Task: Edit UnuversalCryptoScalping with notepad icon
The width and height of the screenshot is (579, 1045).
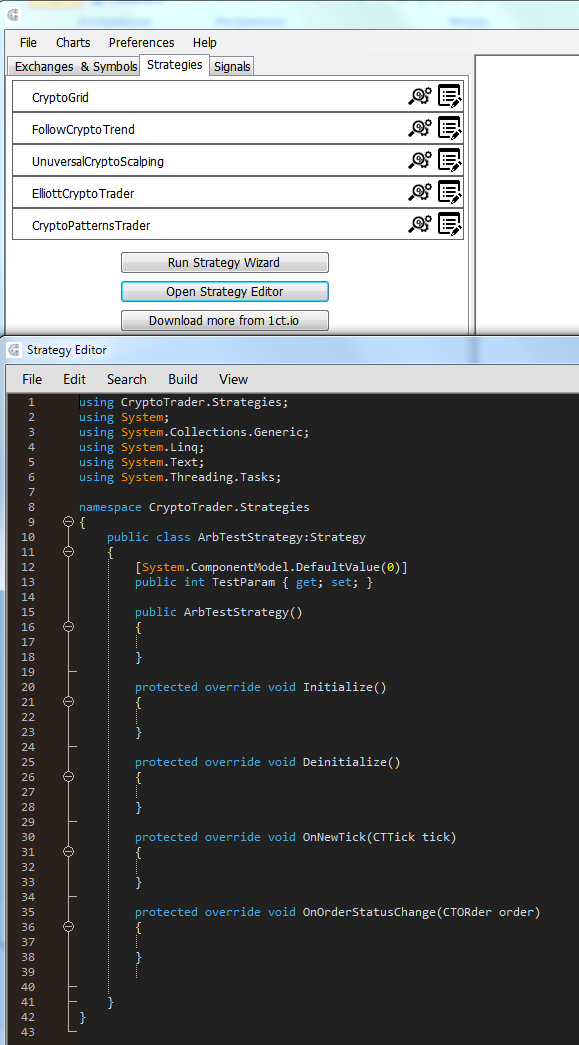Action: [450, 161]
